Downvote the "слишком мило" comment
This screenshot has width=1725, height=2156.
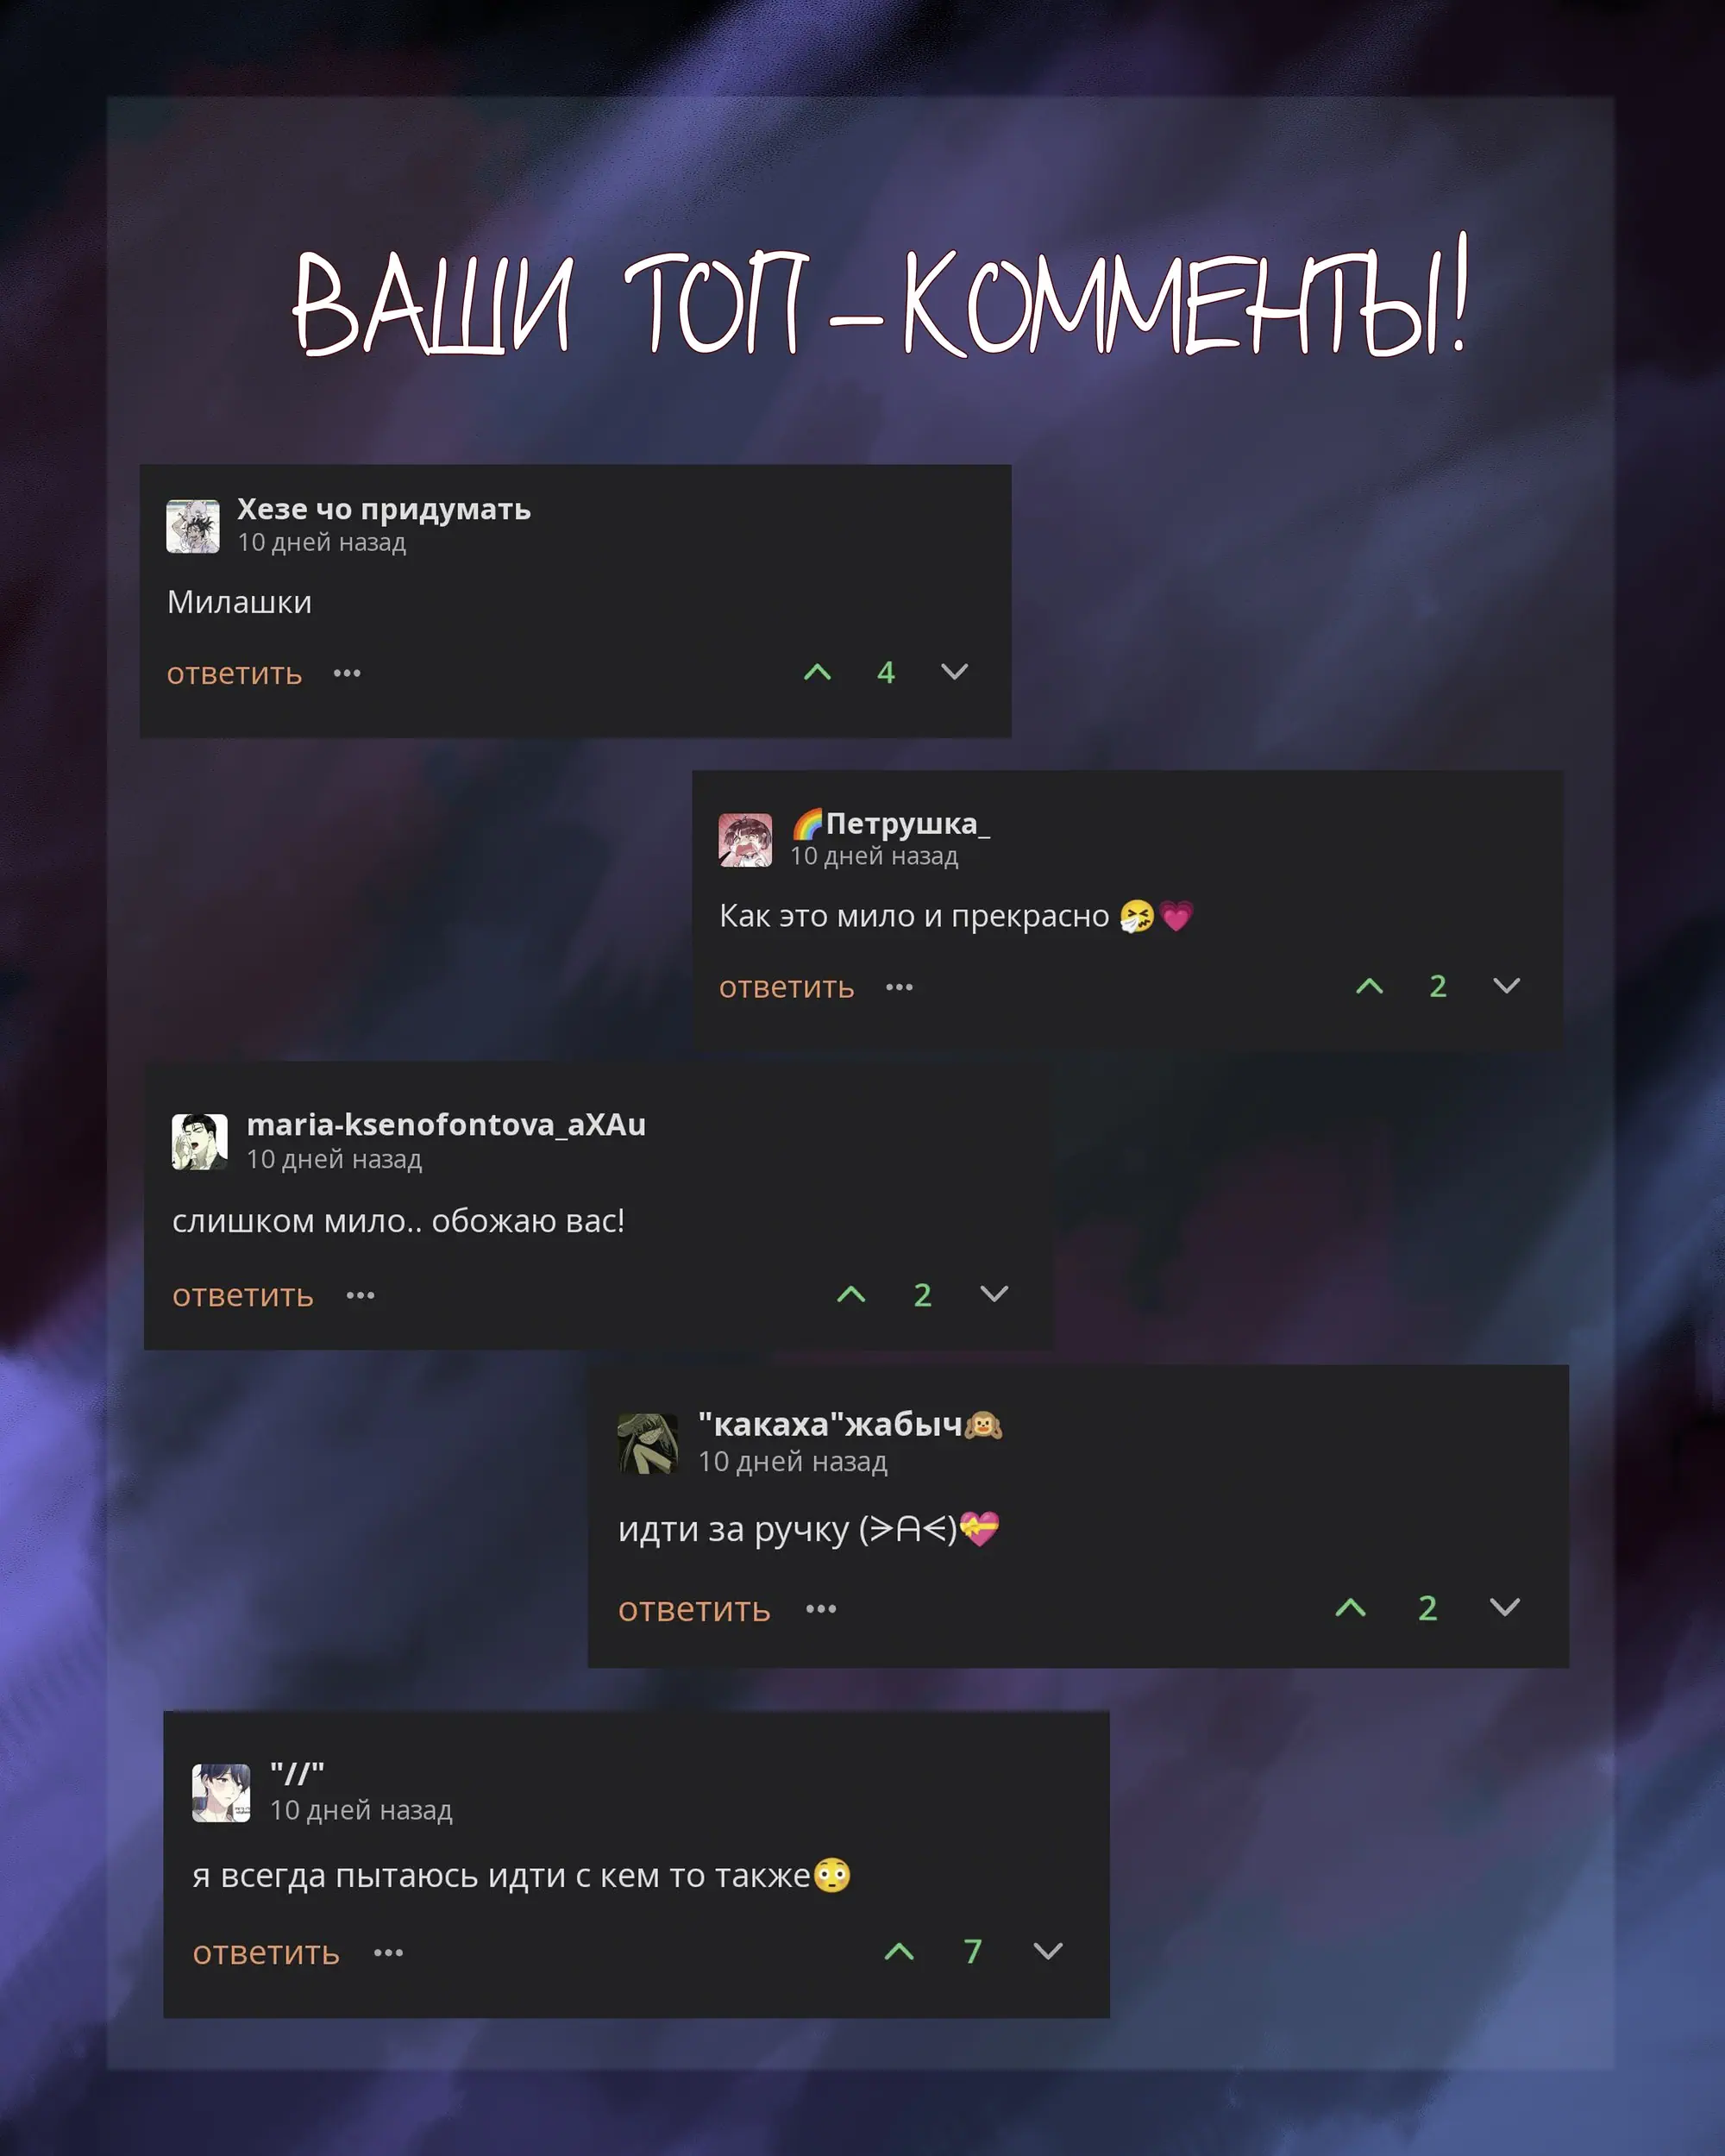(994, 1294)
